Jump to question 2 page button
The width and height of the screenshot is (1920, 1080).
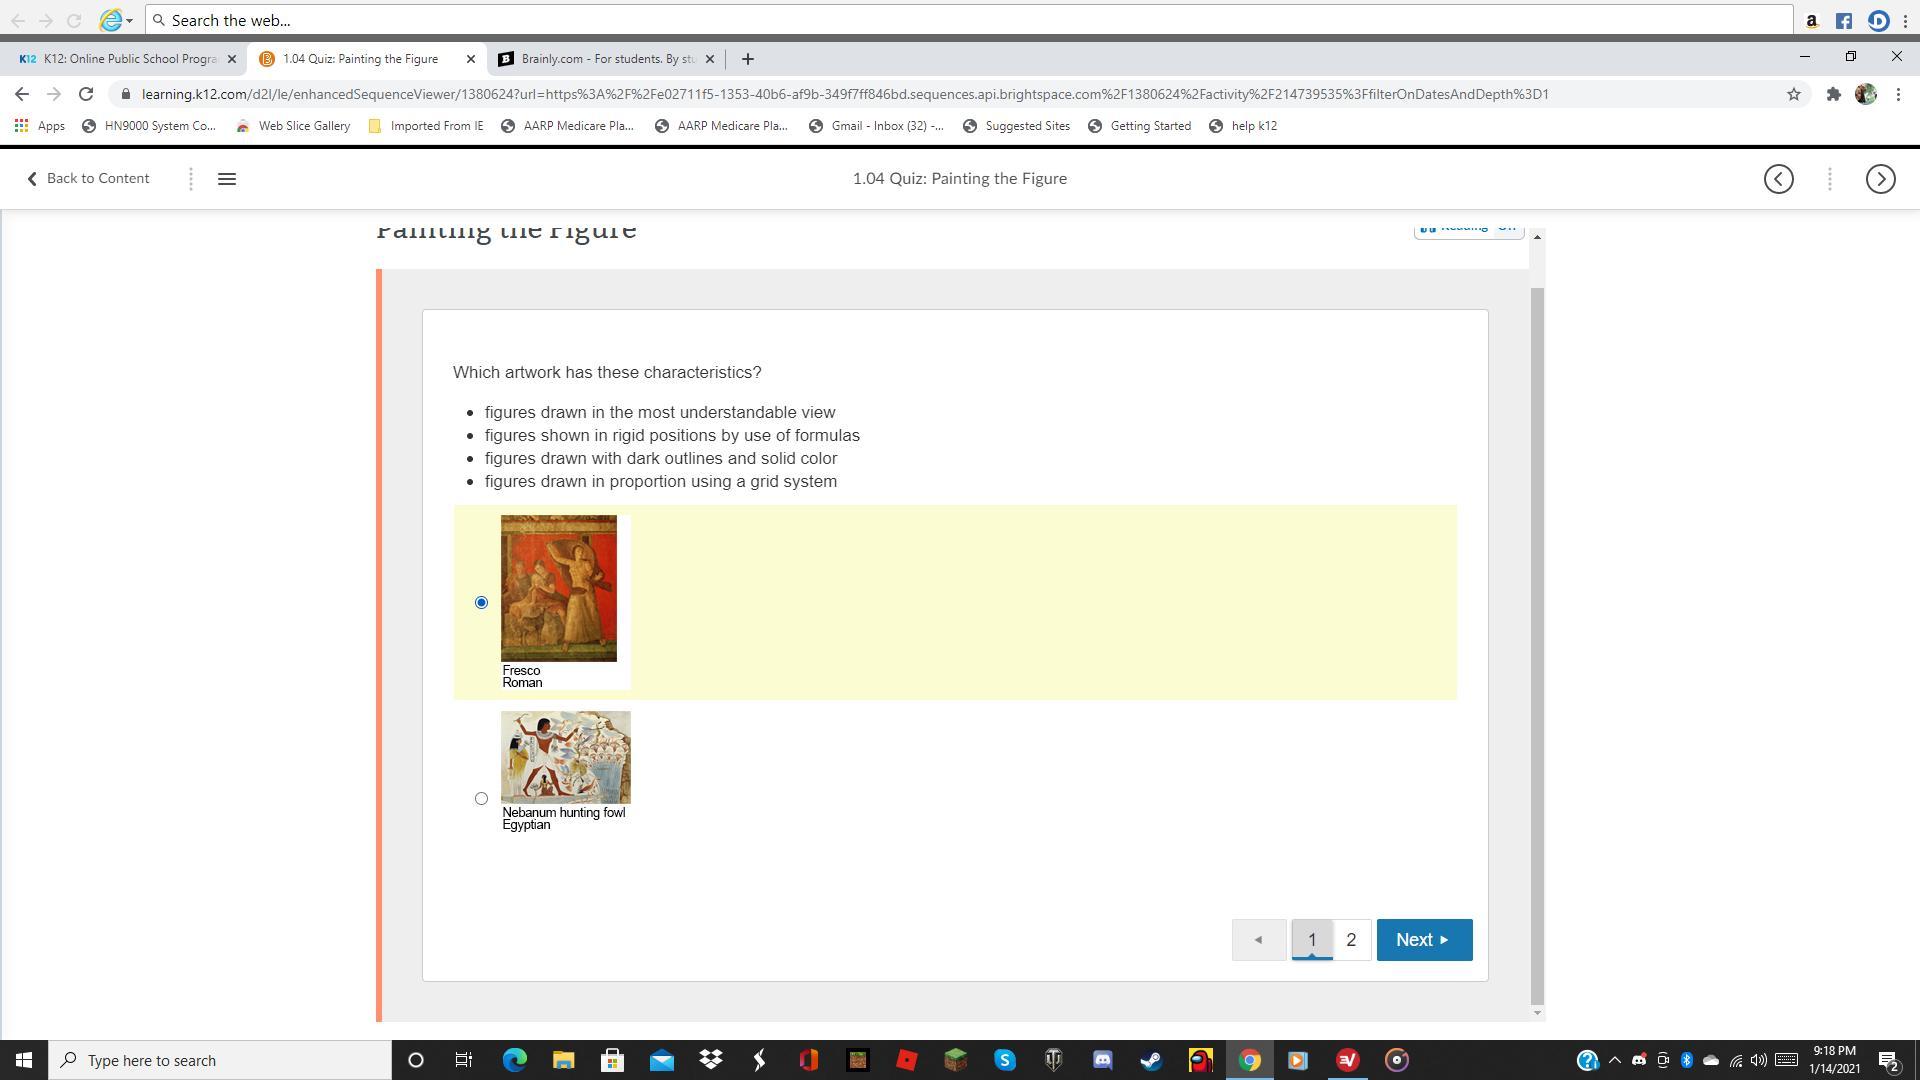click(x=1351, y=940)
